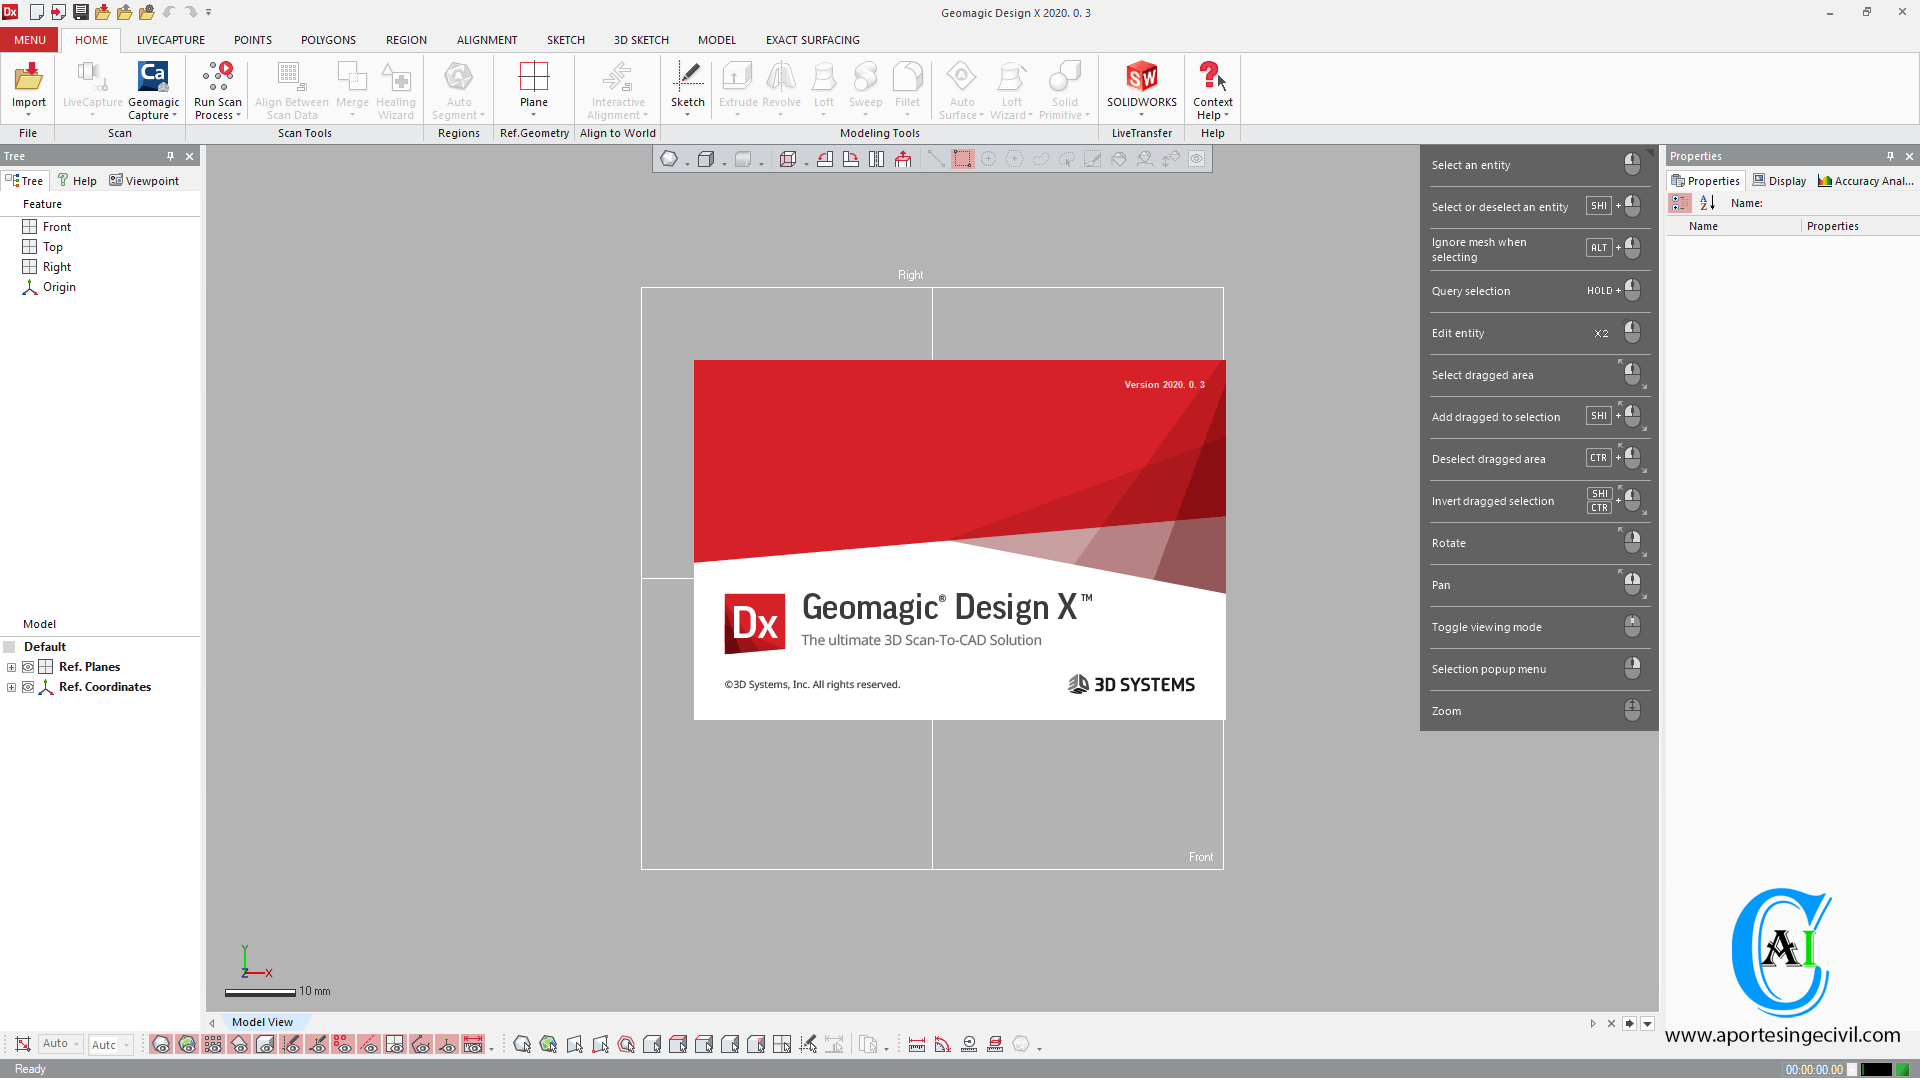
Task: Toggle second visibility eye with green mesh
Action: tap(187, 1045)
